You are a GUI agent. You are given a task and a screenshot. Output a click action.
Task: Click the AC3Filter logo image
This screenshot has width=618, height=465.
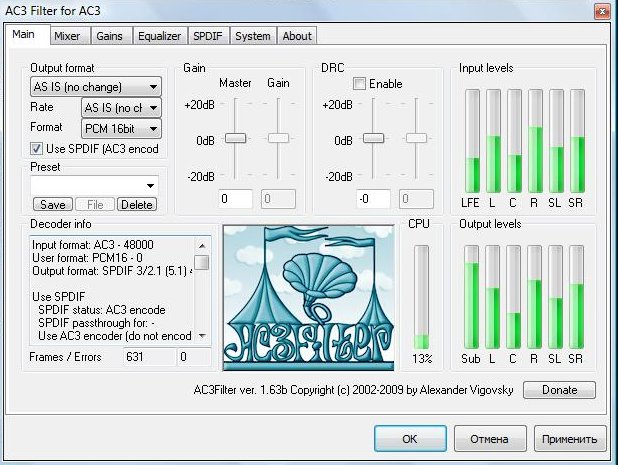pos(309,298)
